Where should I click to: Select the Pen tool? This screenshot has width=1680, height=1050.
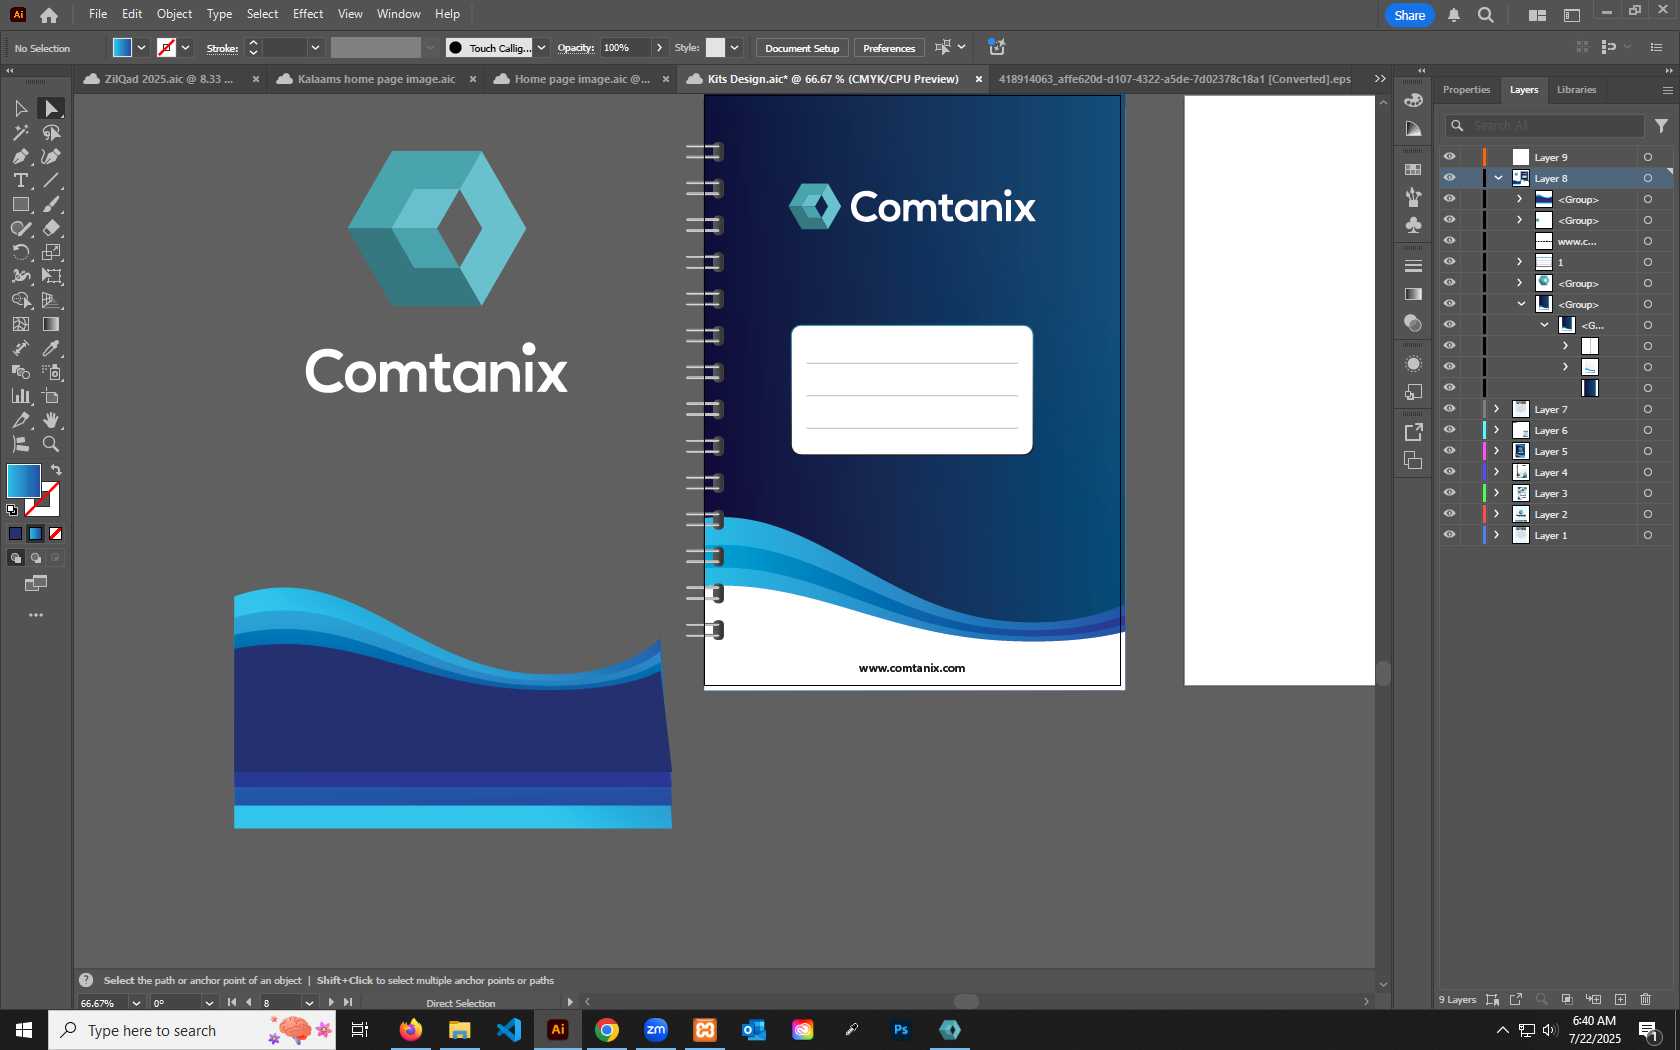20,156
